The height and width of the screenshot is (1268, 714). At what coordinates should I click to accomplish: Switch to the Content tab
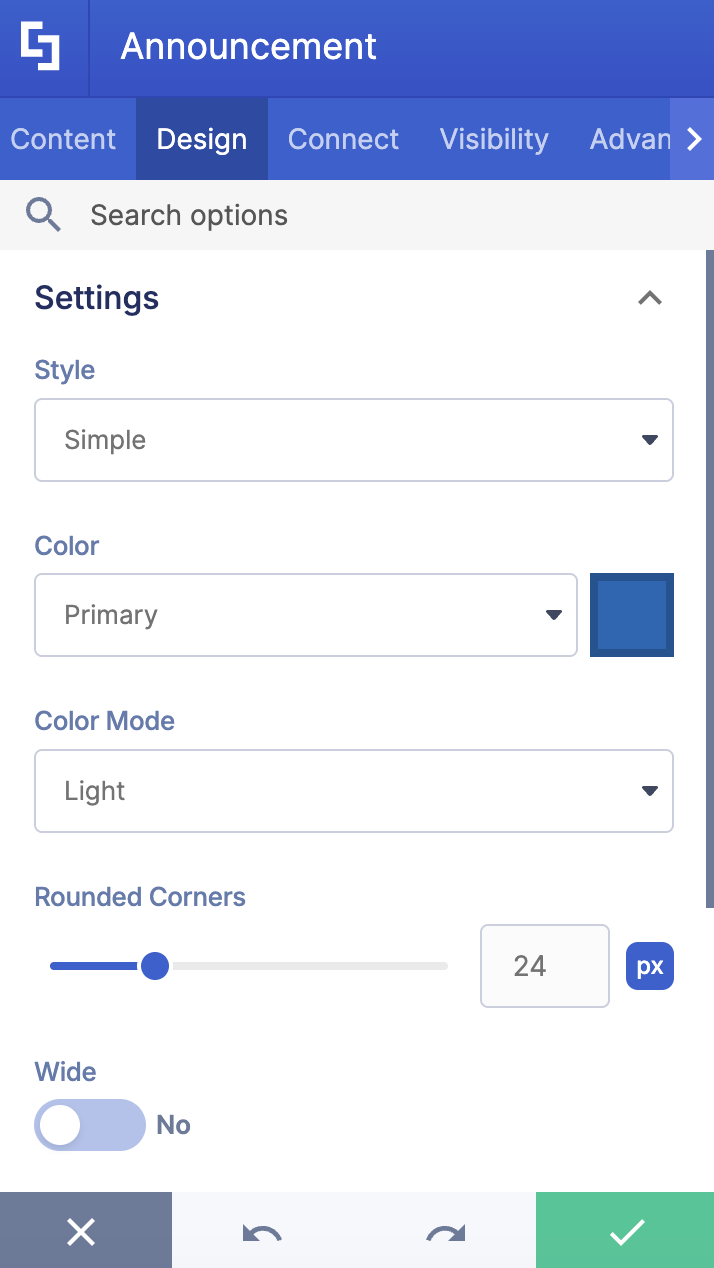[62, 139]
